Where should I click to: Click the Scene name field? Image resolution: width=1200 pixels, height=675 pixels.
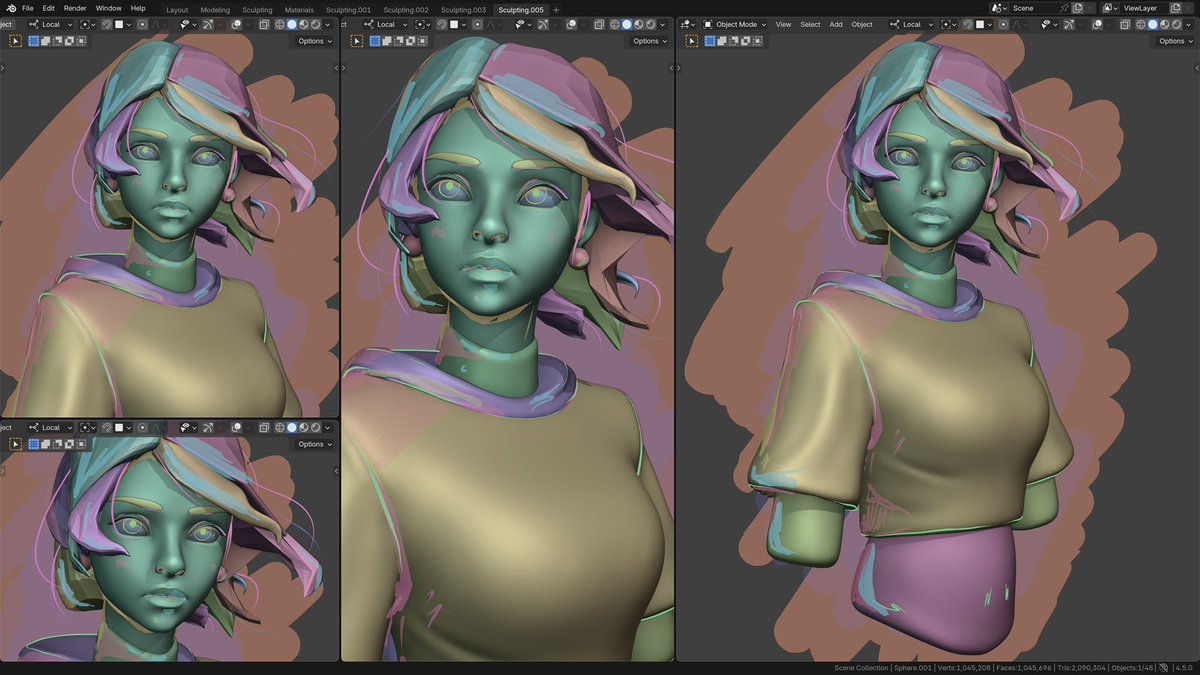coord(1033,8)
